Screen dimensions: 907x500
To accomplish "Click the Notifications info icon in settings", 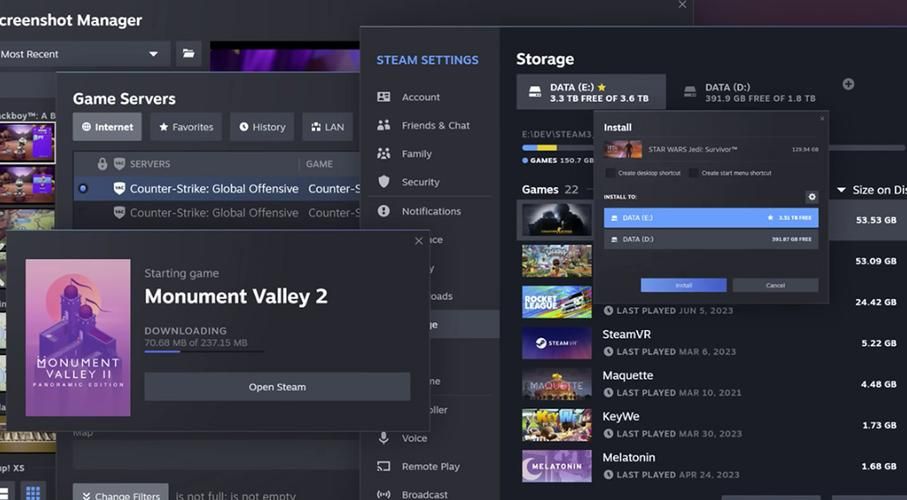I will tap(384, 211).
